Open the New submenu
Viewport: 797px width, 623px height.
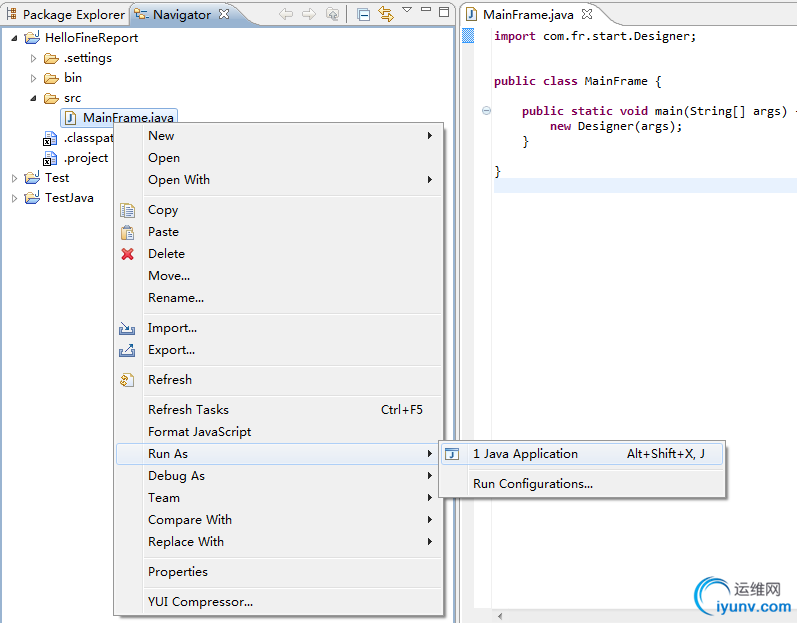(280, 136)
